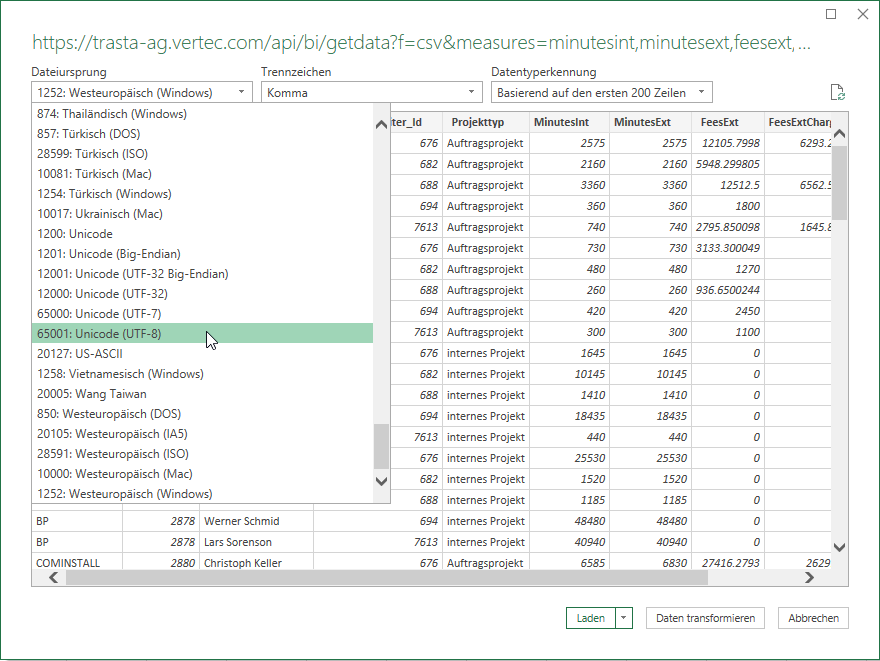Open the Dateiursprung encoding dropdown
The width and height of the screenshot is (880, 661).
coord(142,93)
